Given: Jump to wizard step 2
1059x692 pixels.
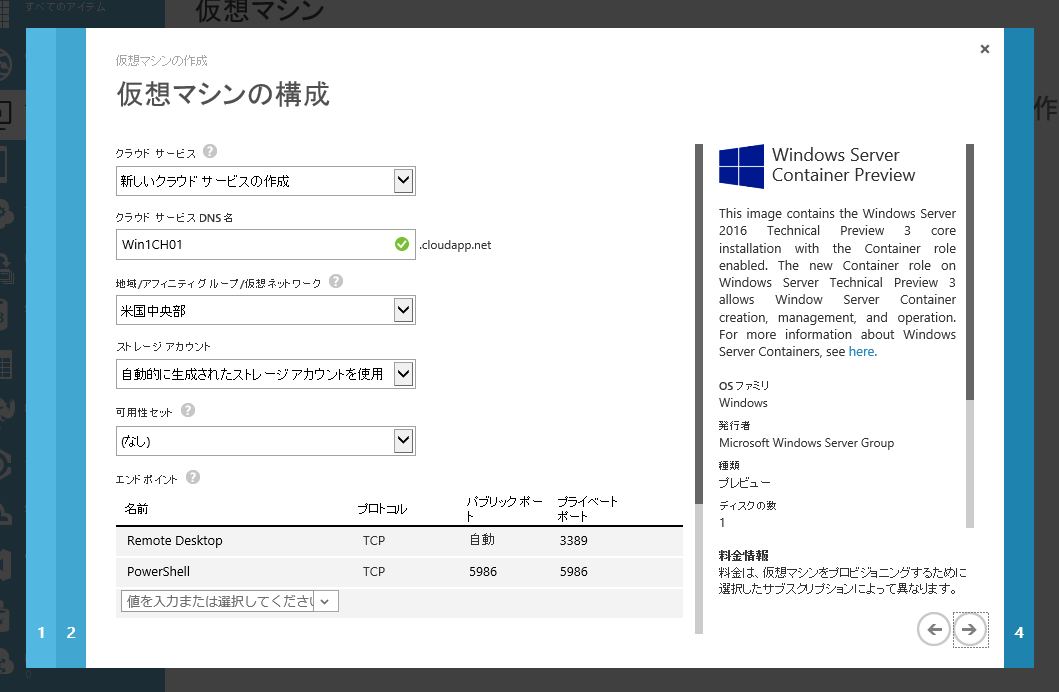Looking at the screenshot, I should 71,633.
